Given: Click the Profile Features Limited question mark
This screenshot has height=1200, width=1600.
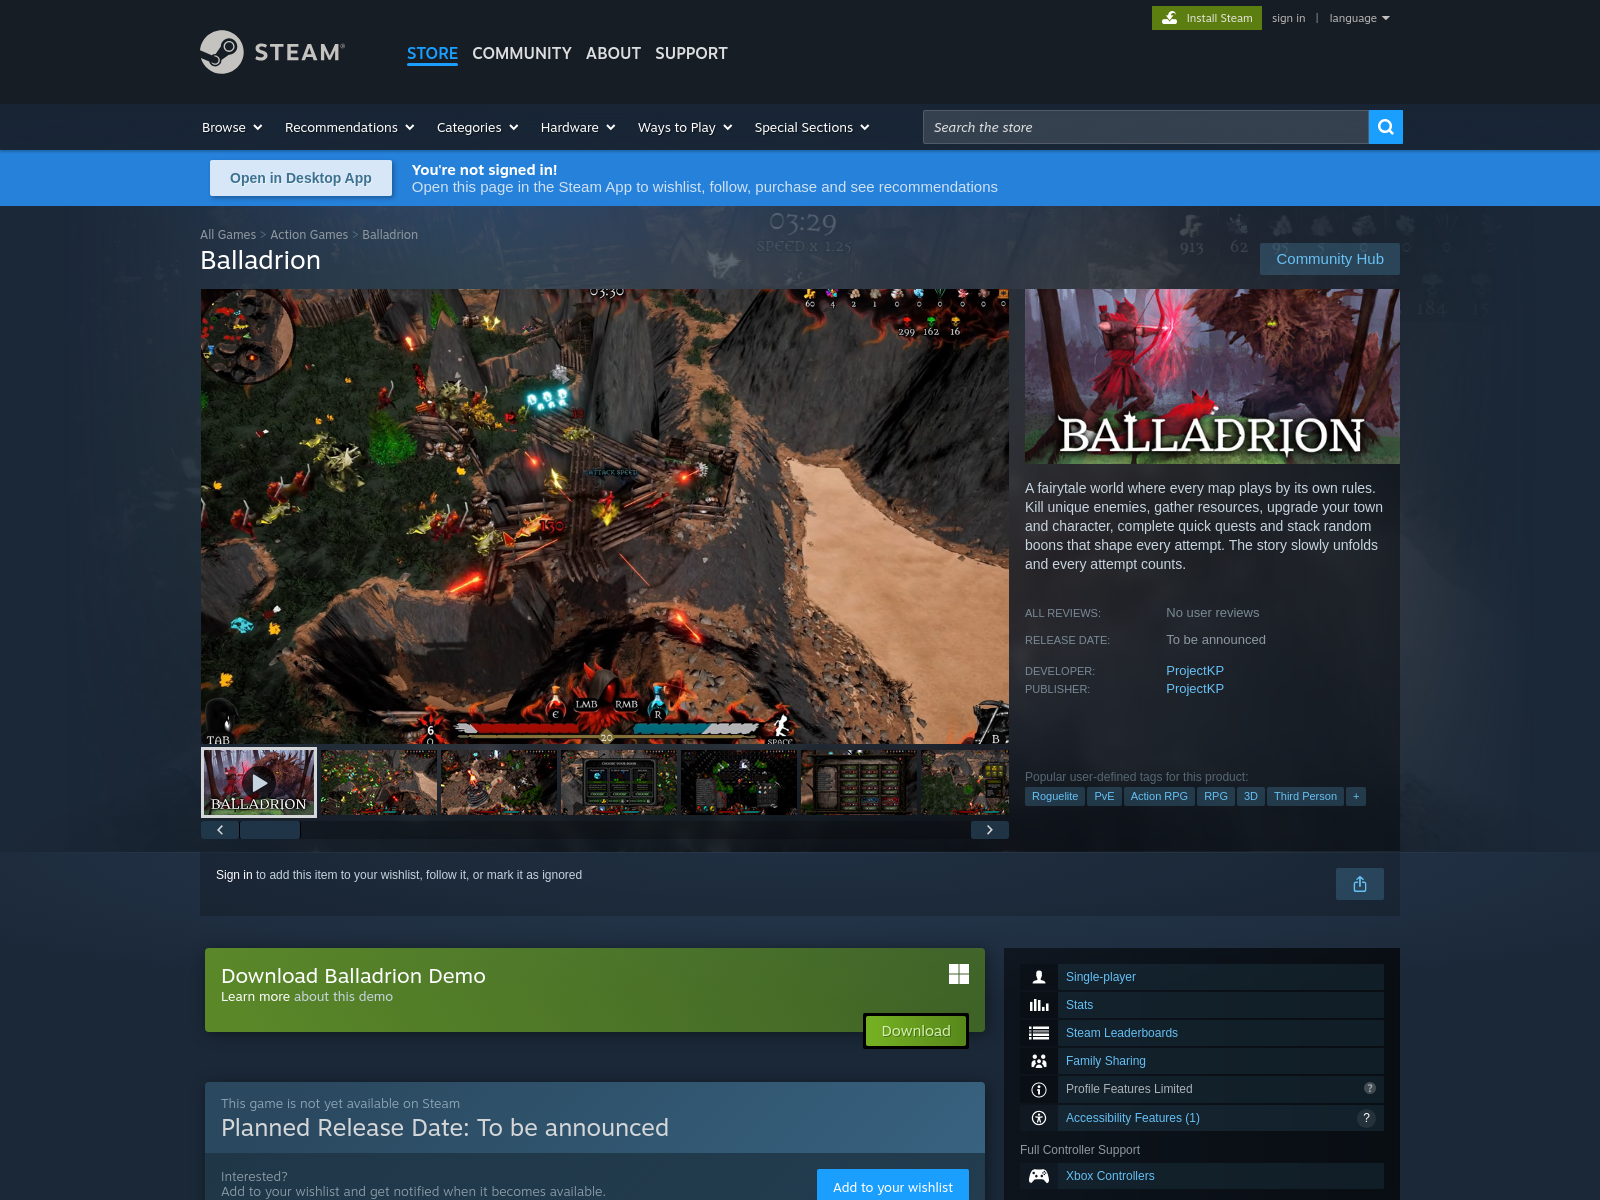Looking at the screenshot, I should pyautogui.click(x=1370, y=1088).
